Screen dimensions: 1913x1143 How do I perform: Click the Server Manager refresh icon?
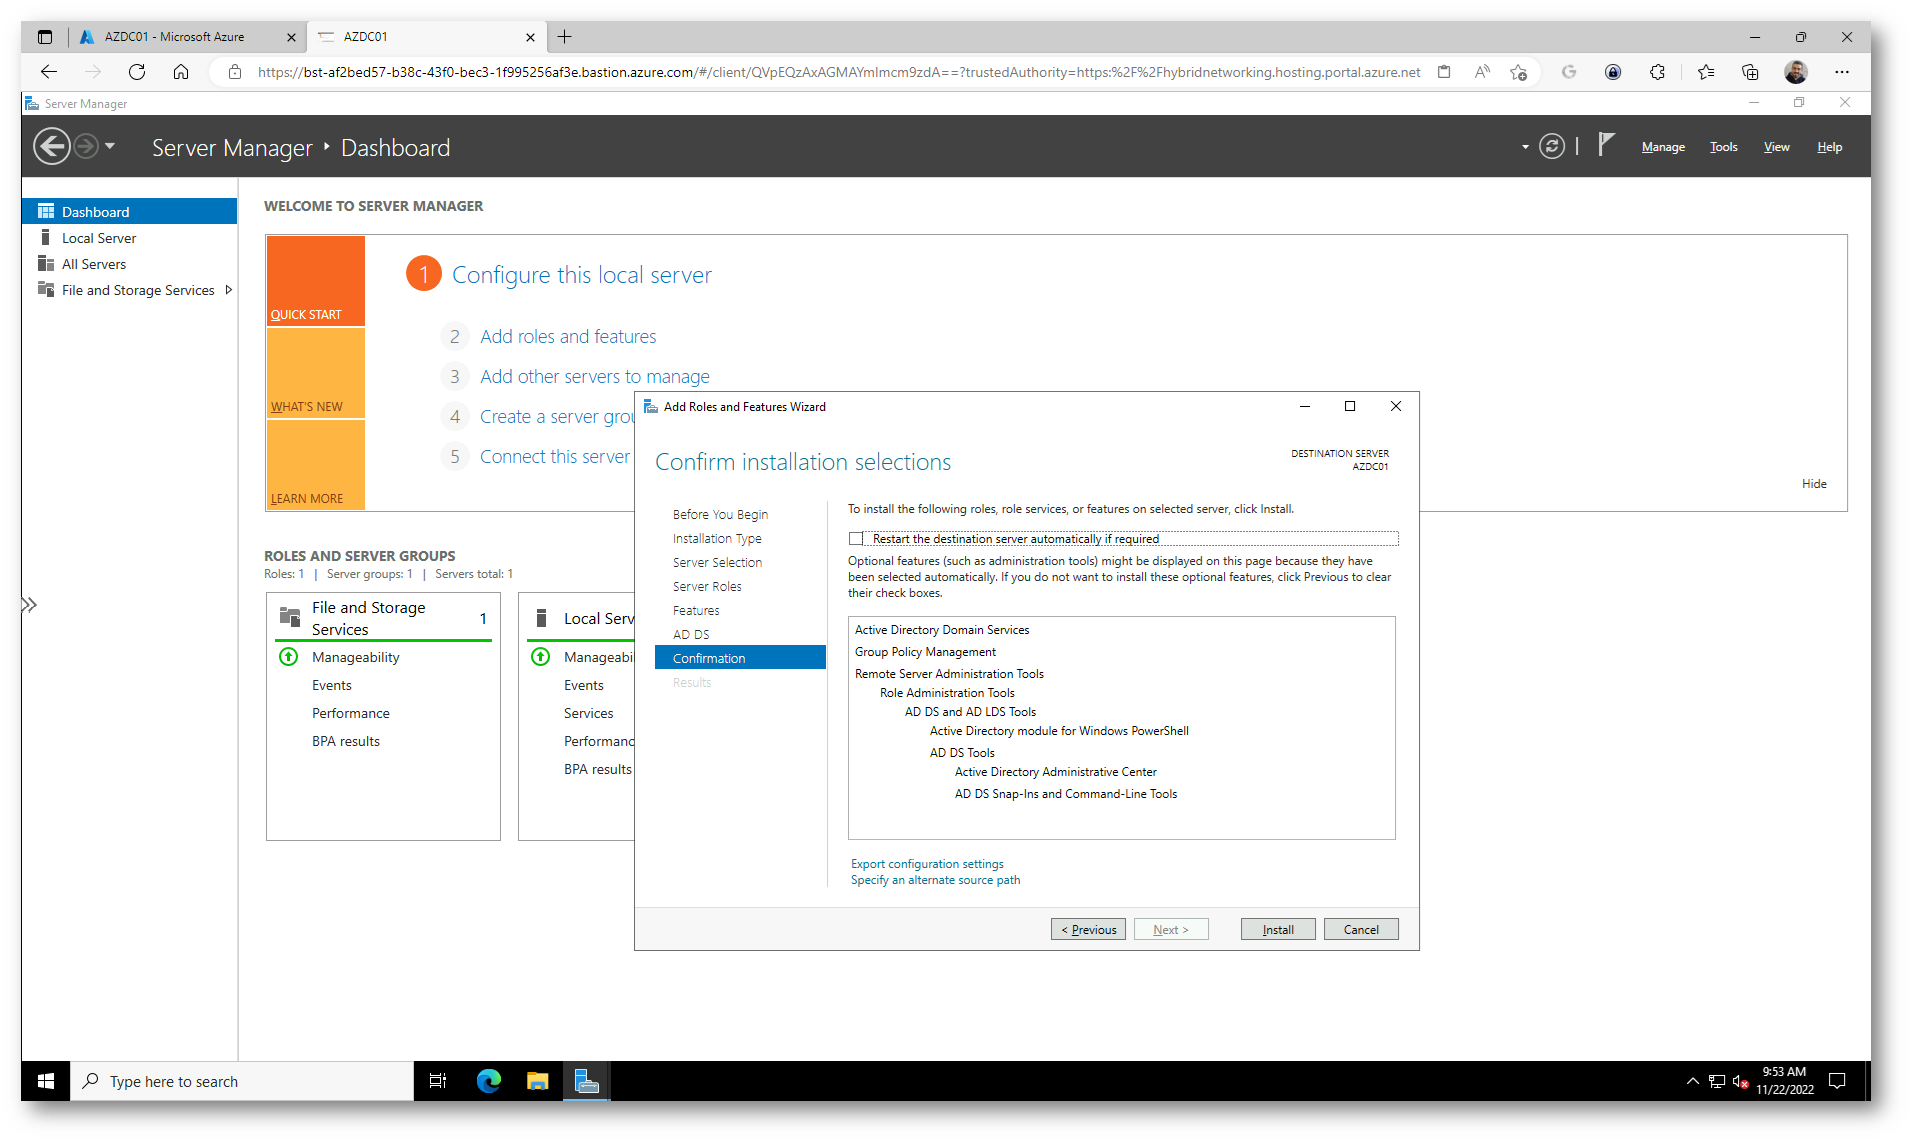pos(1551,147)
